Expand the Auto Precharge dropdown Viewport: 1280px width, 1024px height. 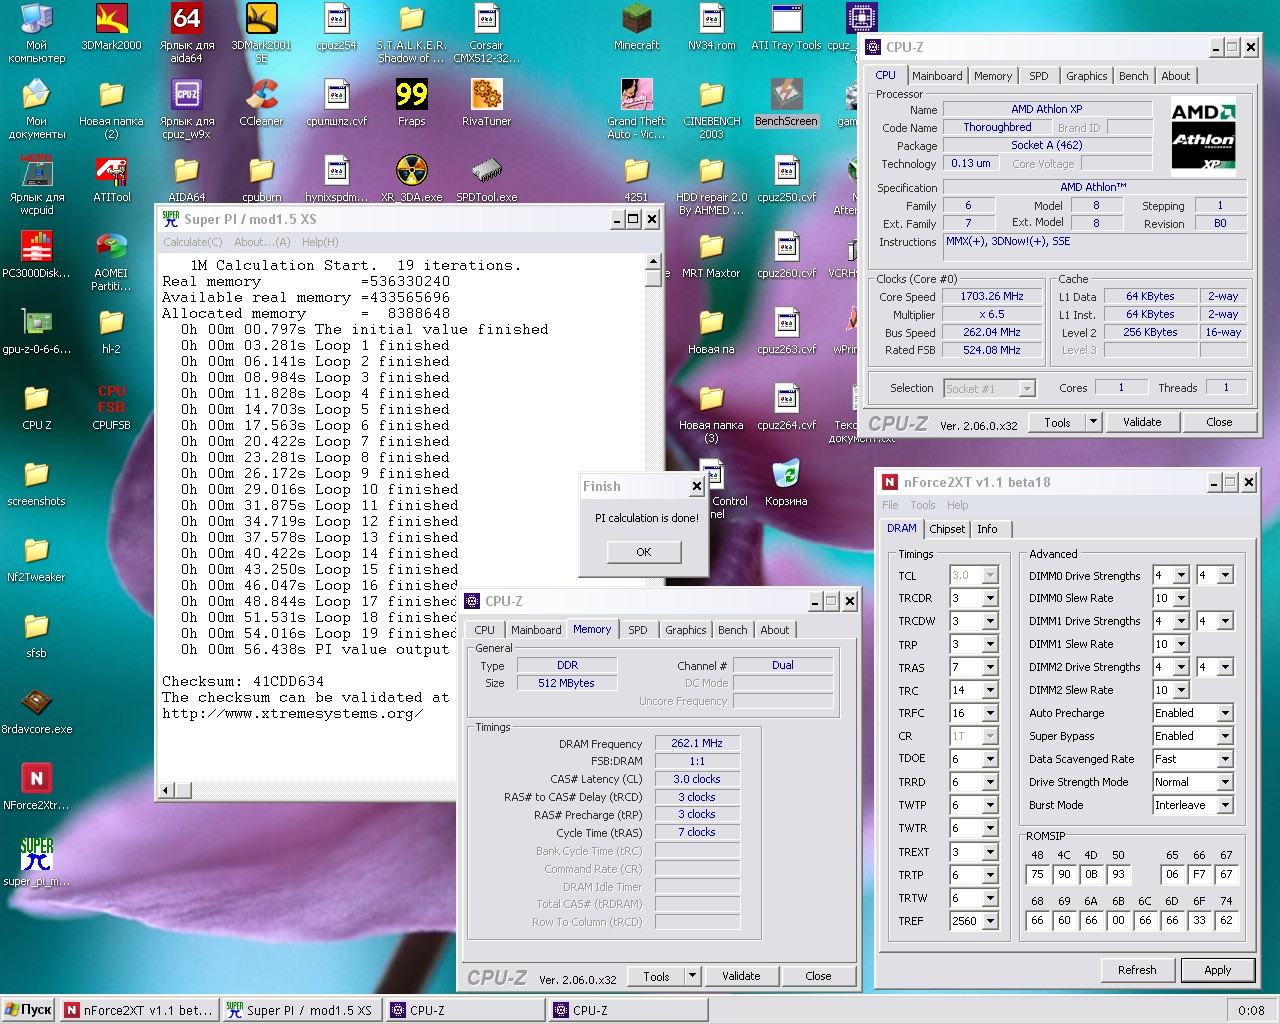[x=1225, y=713]
